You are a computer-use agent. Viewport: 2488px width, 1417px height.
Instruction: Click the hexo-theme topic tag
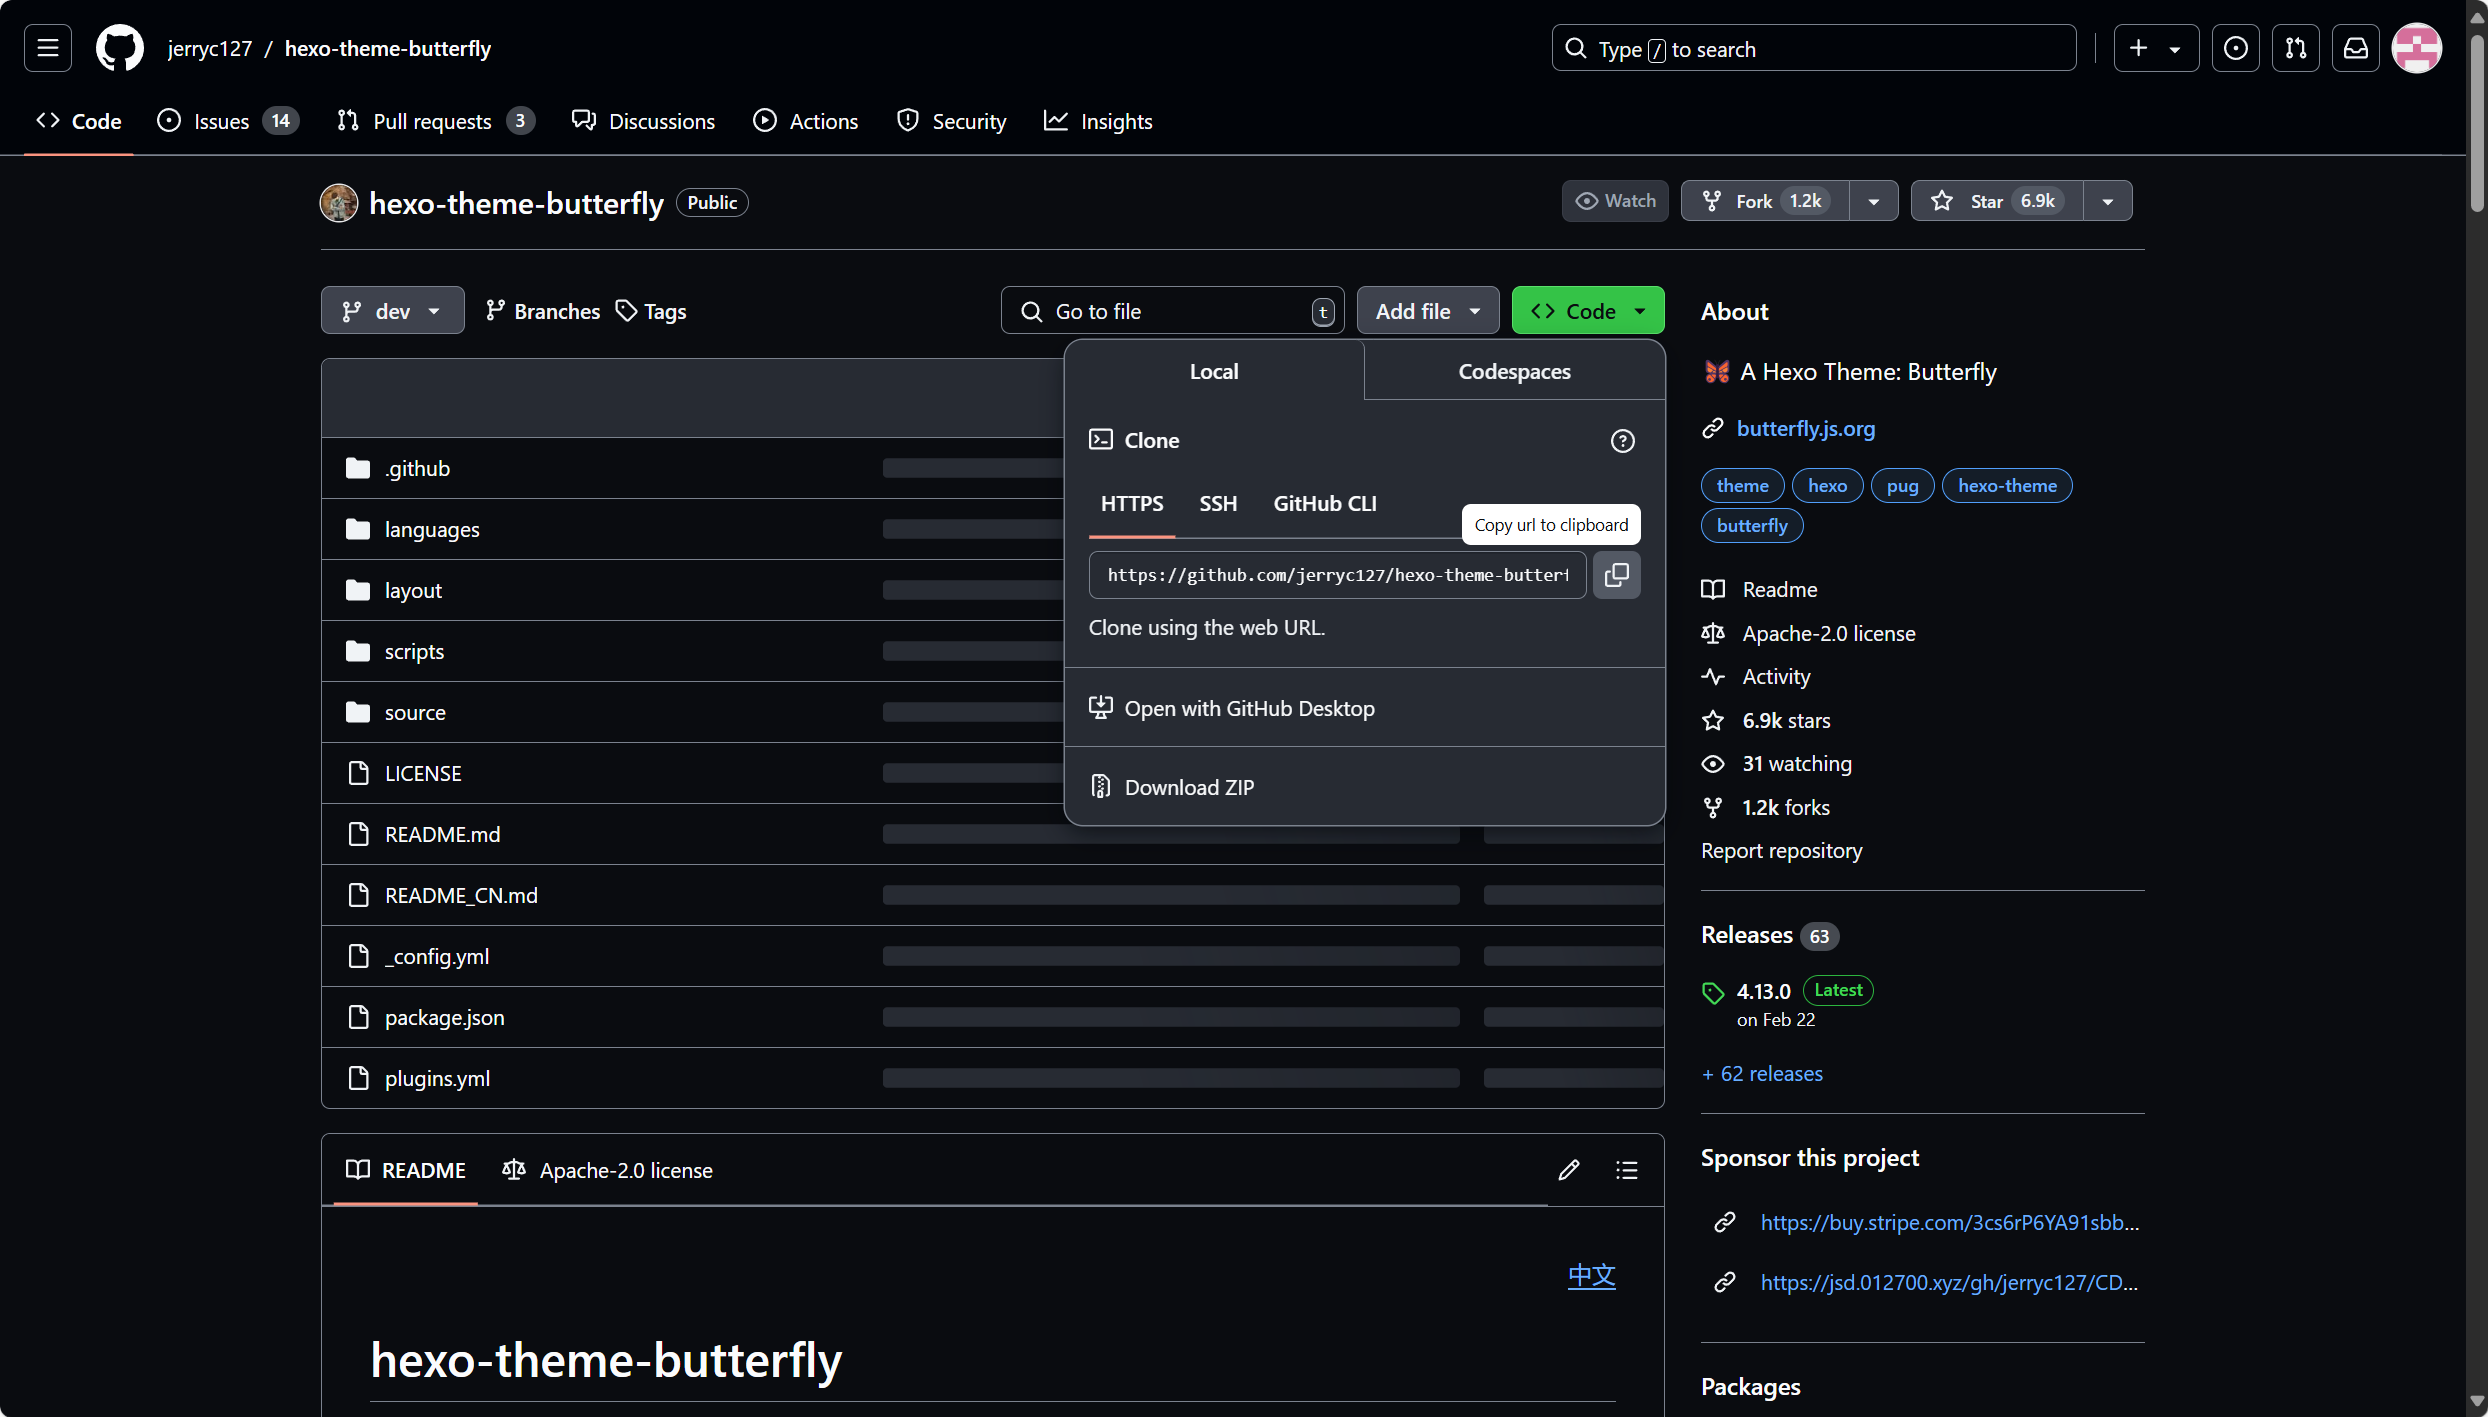click(2006, 486)
